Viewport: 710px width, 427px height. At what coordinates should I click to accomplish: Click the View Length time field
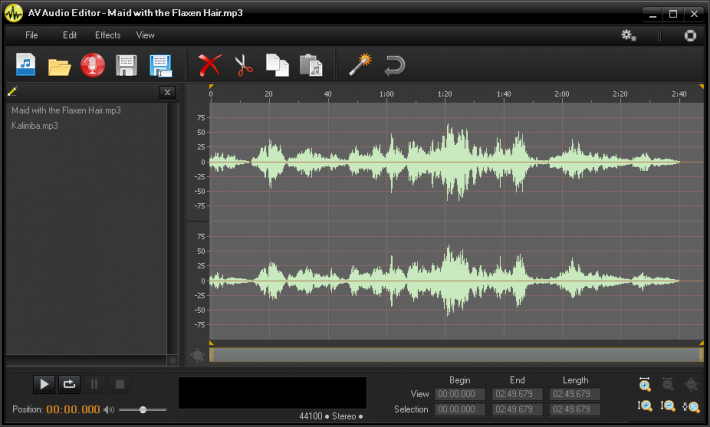coord(575,394)
